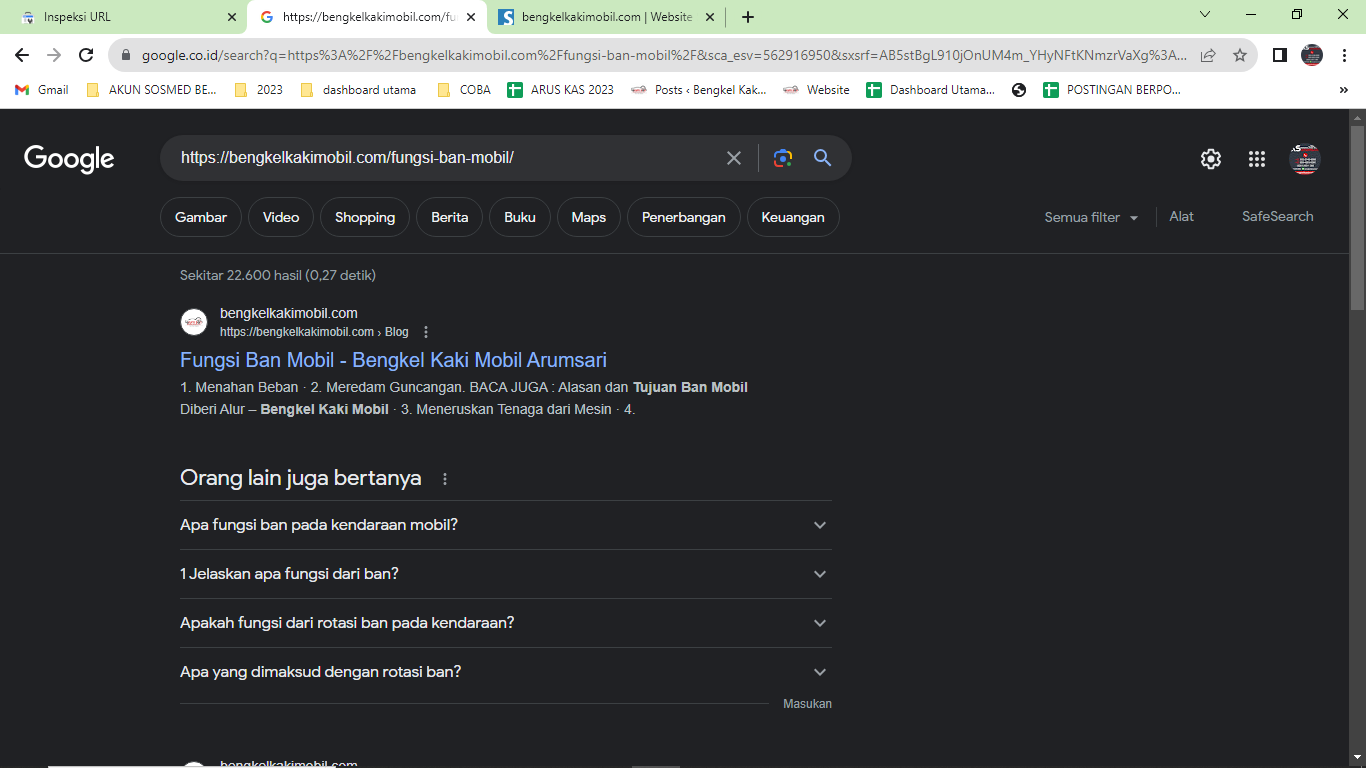Close the bengkelkakimobil.com Website tab
This screenshot has width=1366, height=768.
pyautogui.click(x=710, y=17)
